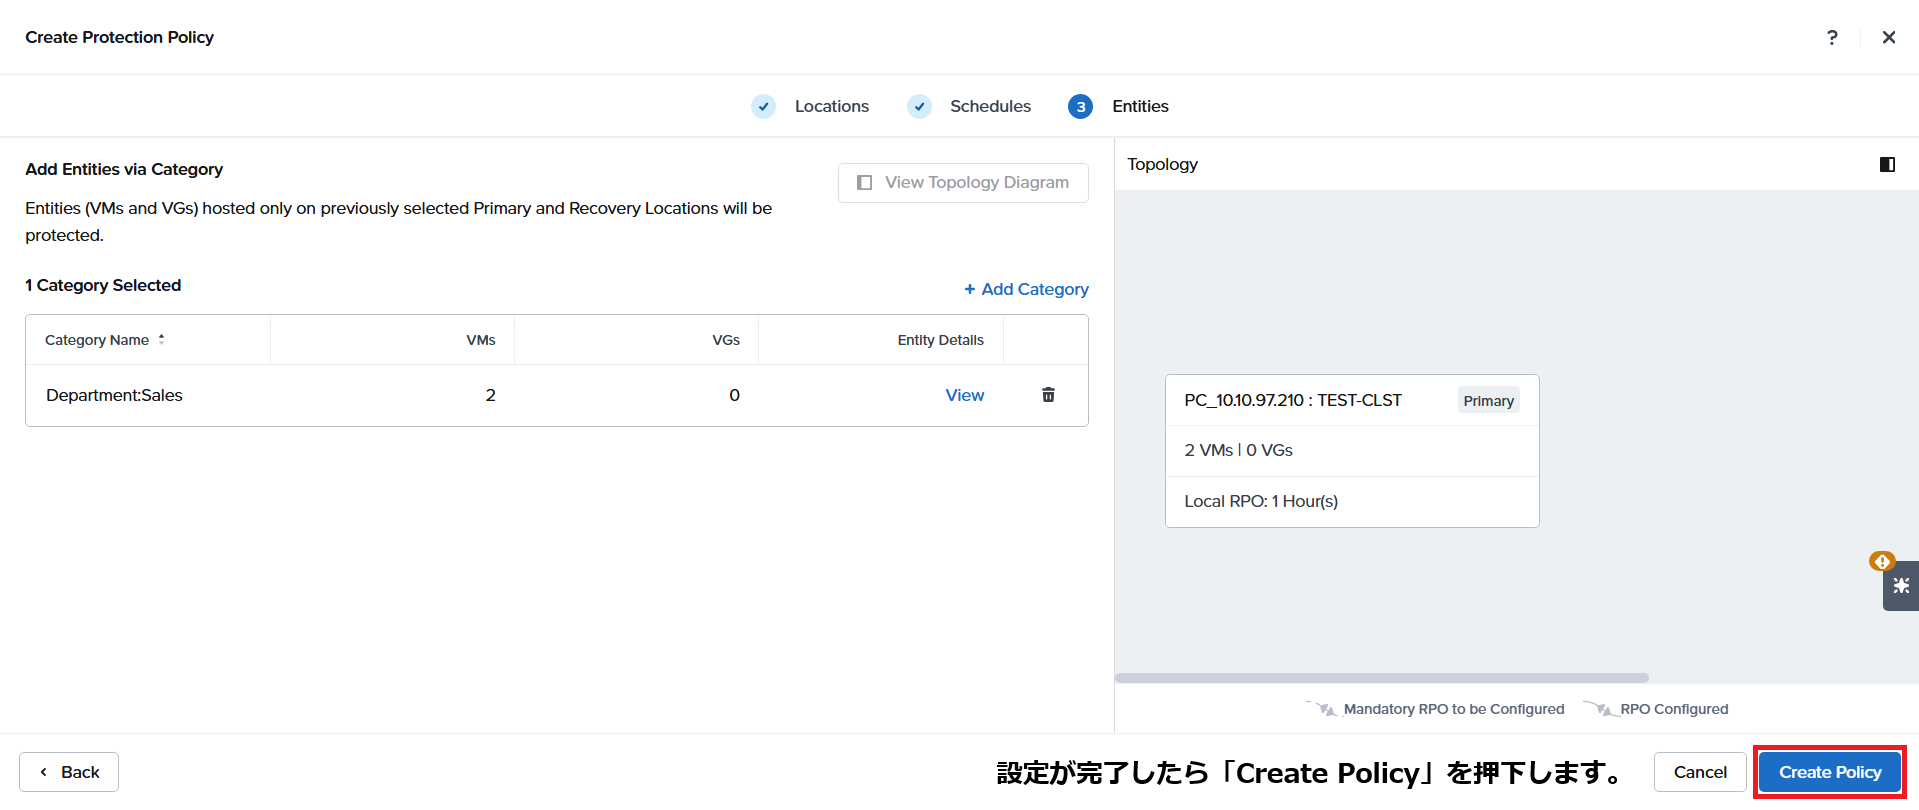This screenshot has width=1919, height=810.
Task: Click the Create Policy button
Action: tap(1829, 772)
